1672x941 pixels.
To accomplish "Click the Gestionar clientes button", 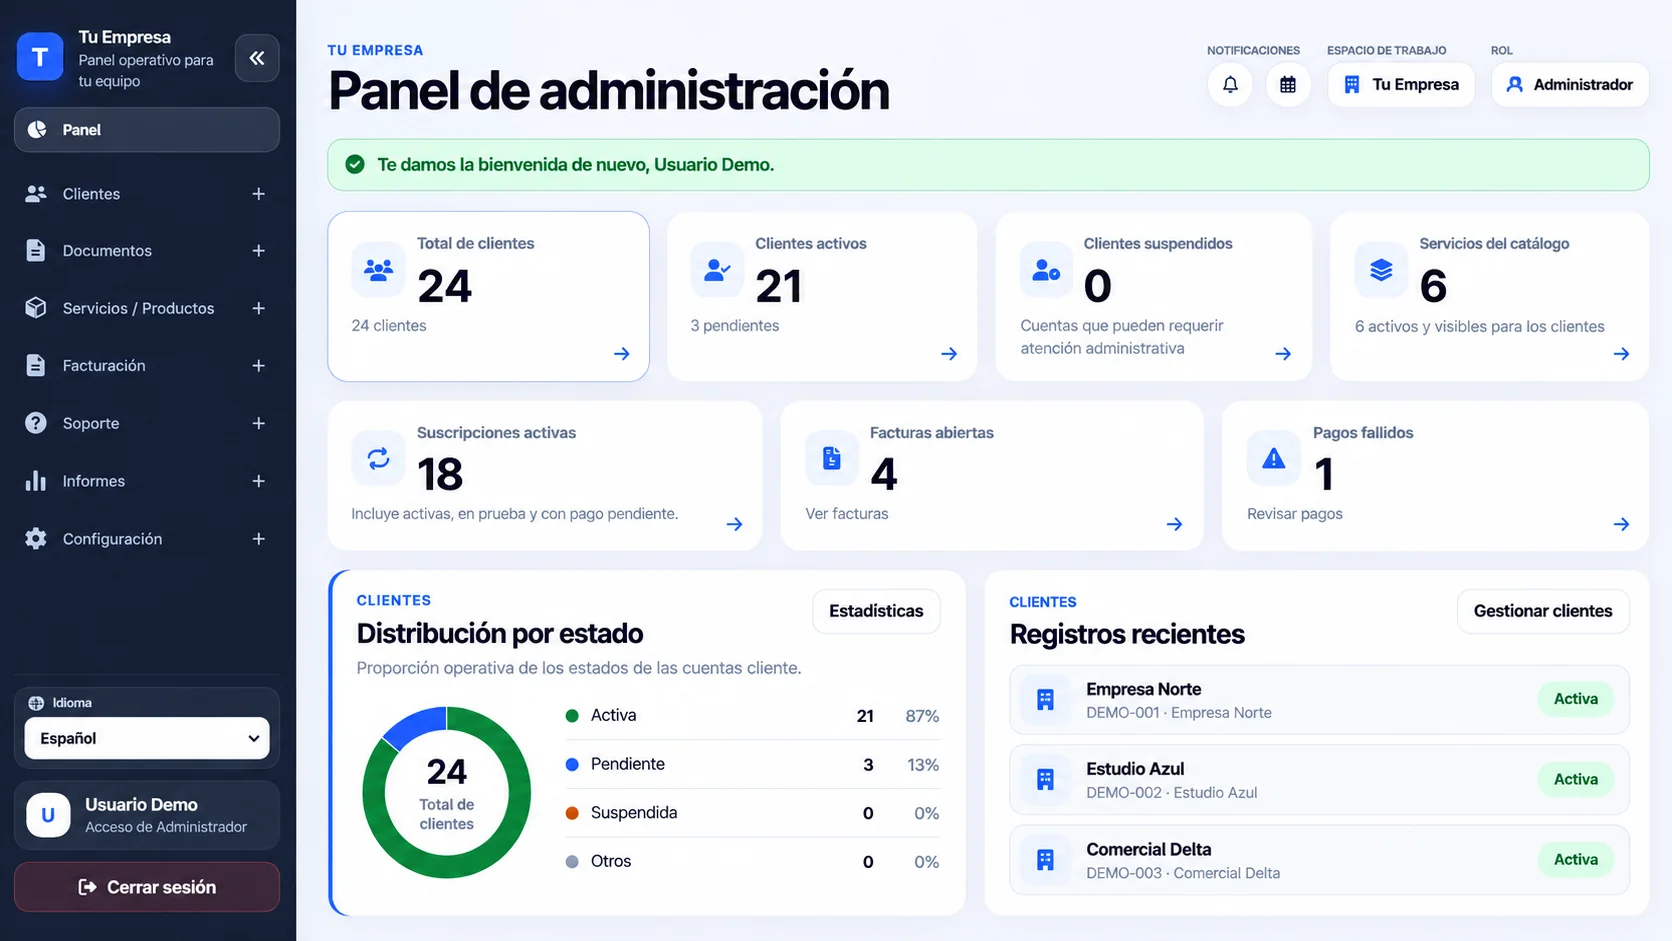I will pyautogui.click(x=1543, y=611).
